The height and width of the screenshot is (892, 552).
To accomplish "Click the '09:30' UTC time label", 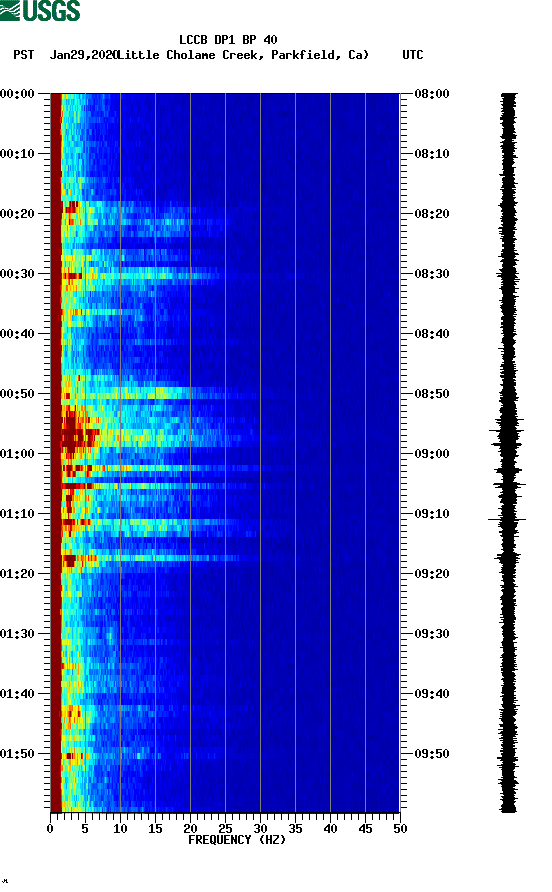I will click(x=432, y=634).
